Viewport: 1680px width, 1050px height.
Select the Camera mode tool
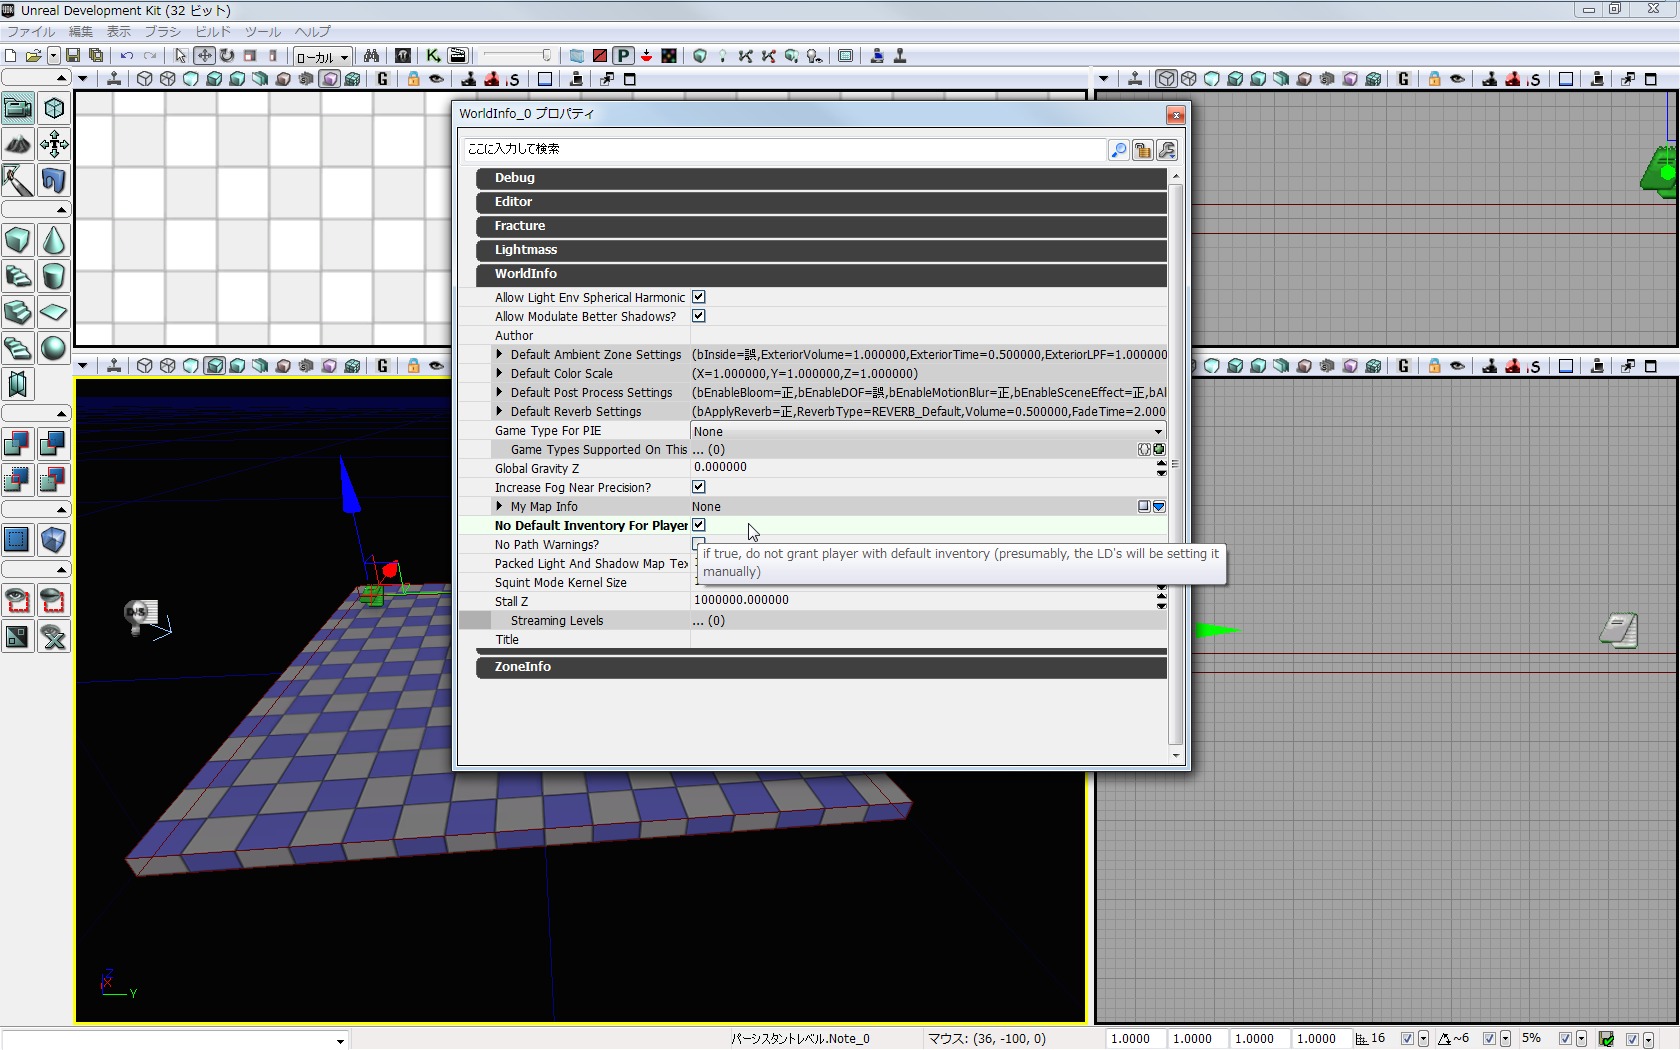pyautogui.click(x=18, y=108)
